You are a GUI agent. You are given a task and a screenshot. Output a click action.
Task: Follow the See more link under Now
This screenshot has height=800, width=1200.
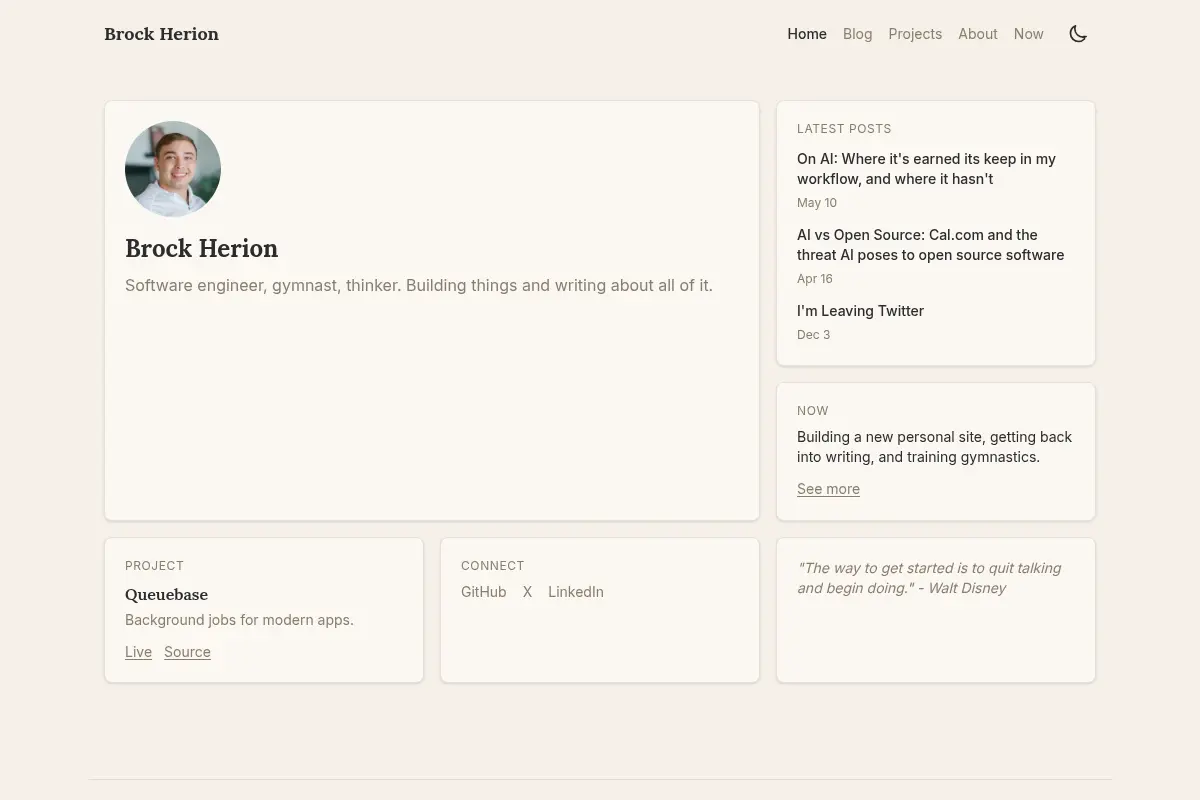[x=828, y=489]
